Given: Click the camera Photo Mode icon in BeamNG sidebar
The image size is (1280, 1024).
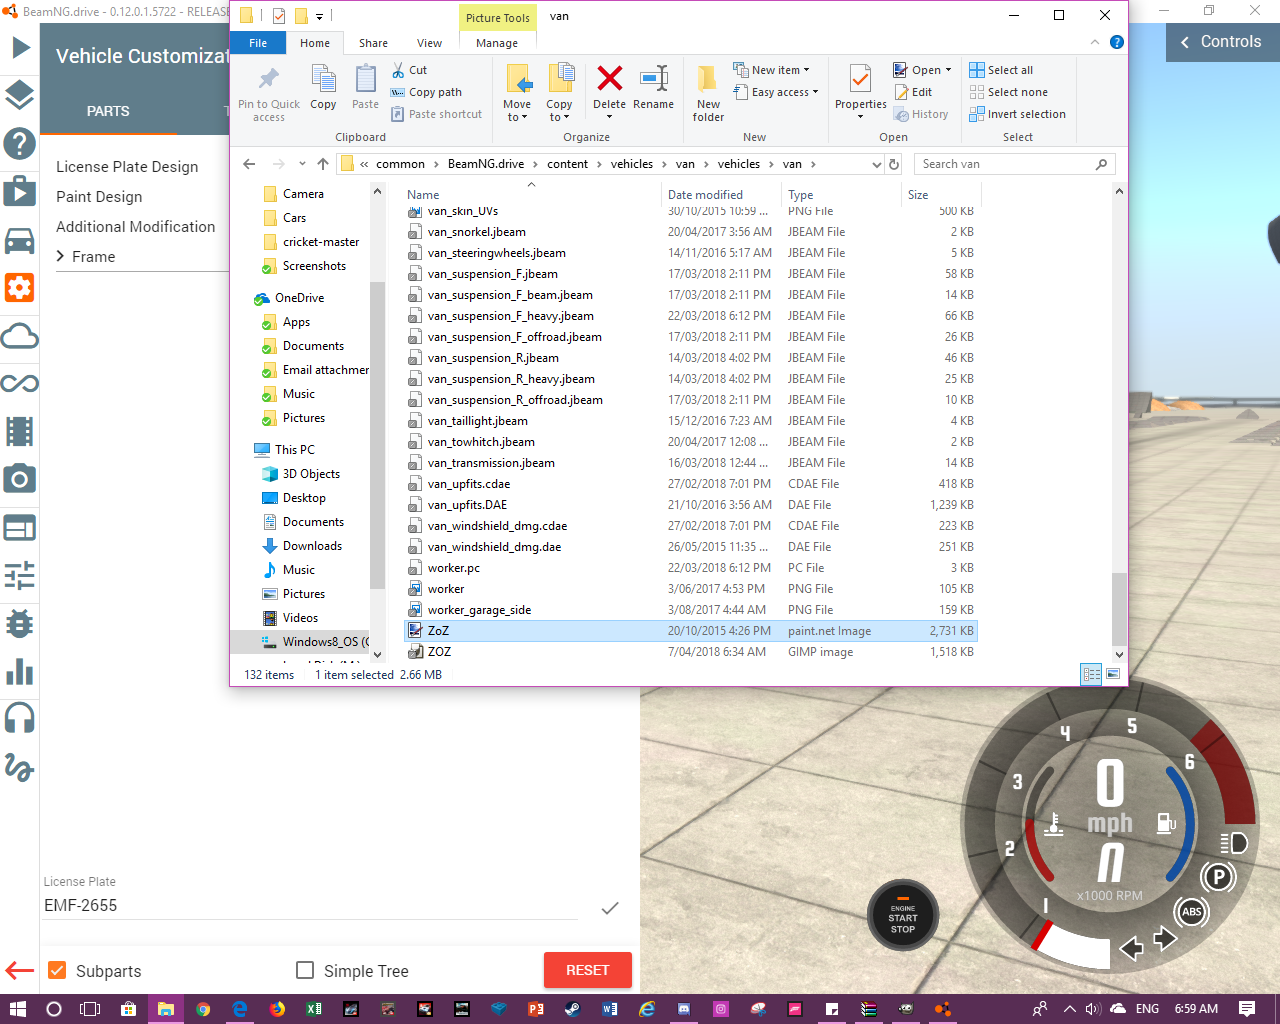Looking at the screenshot, I should click(x=19, y=480).
